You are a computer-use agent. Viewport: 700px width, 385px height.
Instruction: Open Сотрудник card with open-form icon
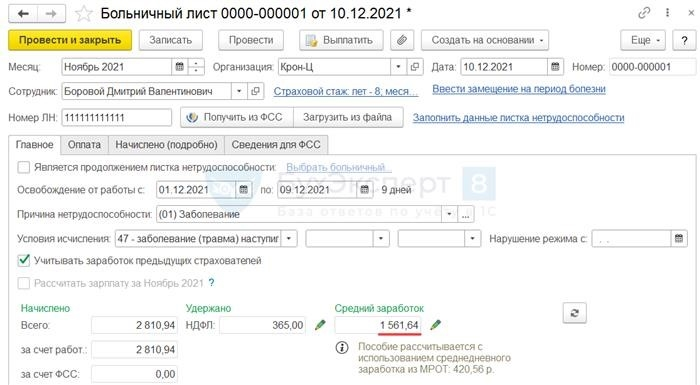255,92
